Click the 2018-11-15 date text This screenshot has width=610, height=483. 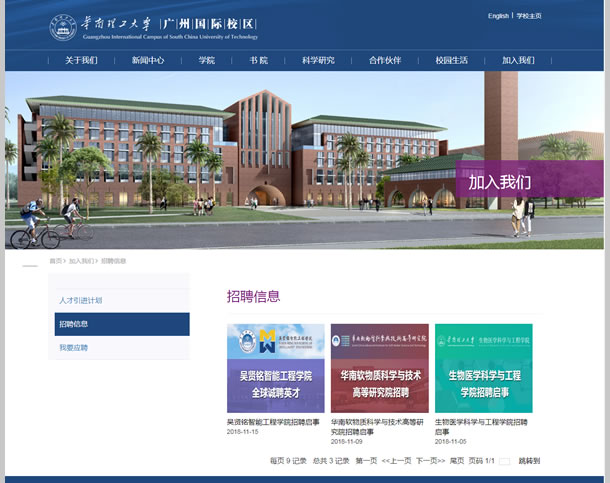(242, 432)
